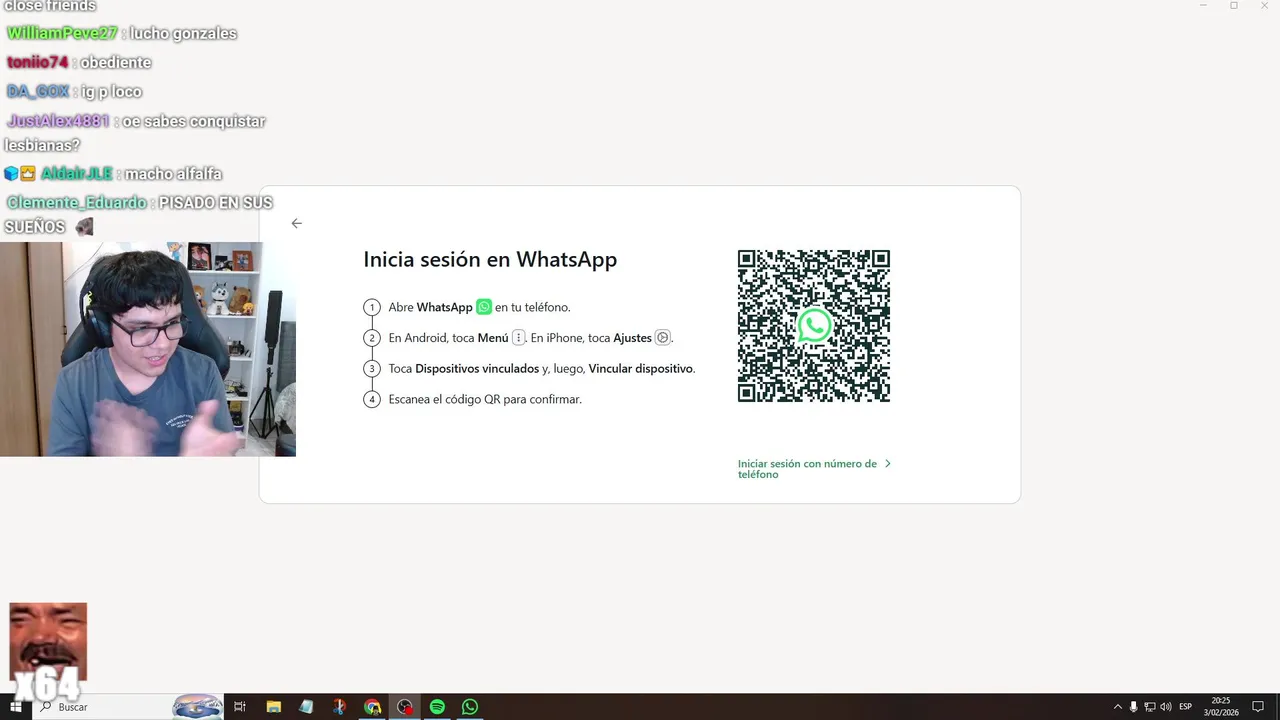The image size is (1280, 720).
Task: Click the WhatsApp taskbar icon
Action: 470,707
